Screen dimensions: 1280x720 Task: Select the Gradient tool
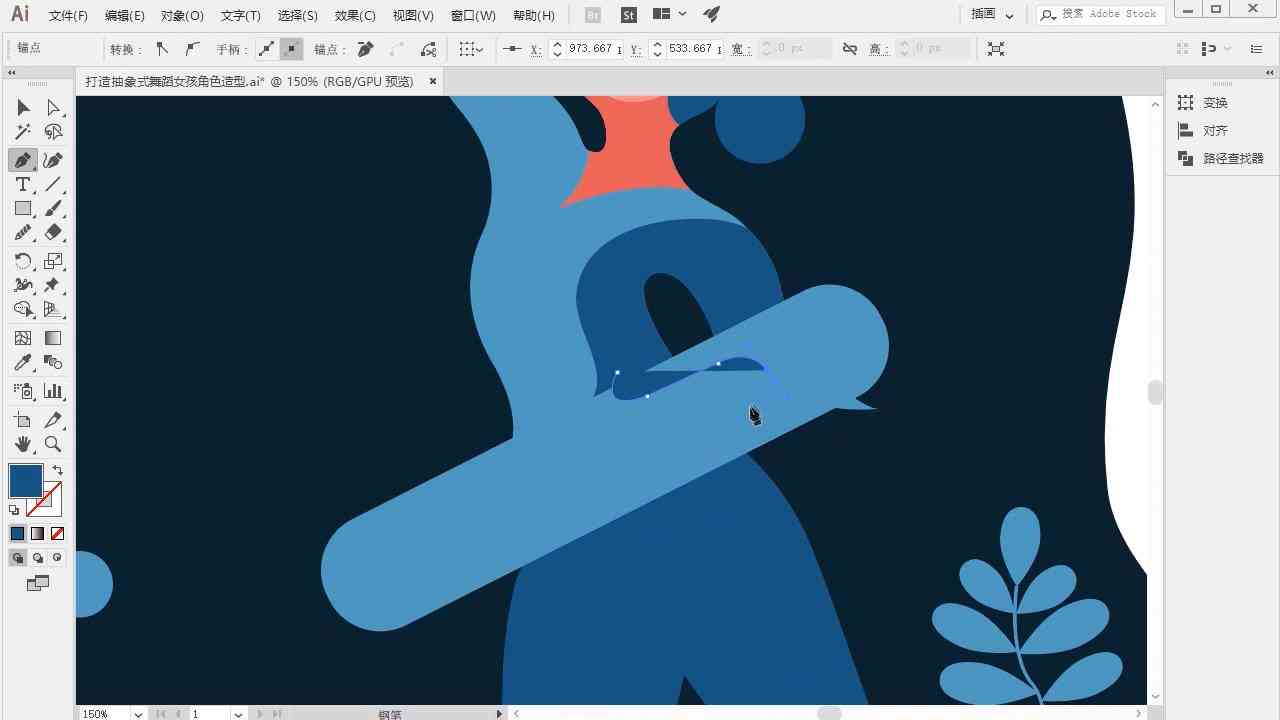coord(53,338)
